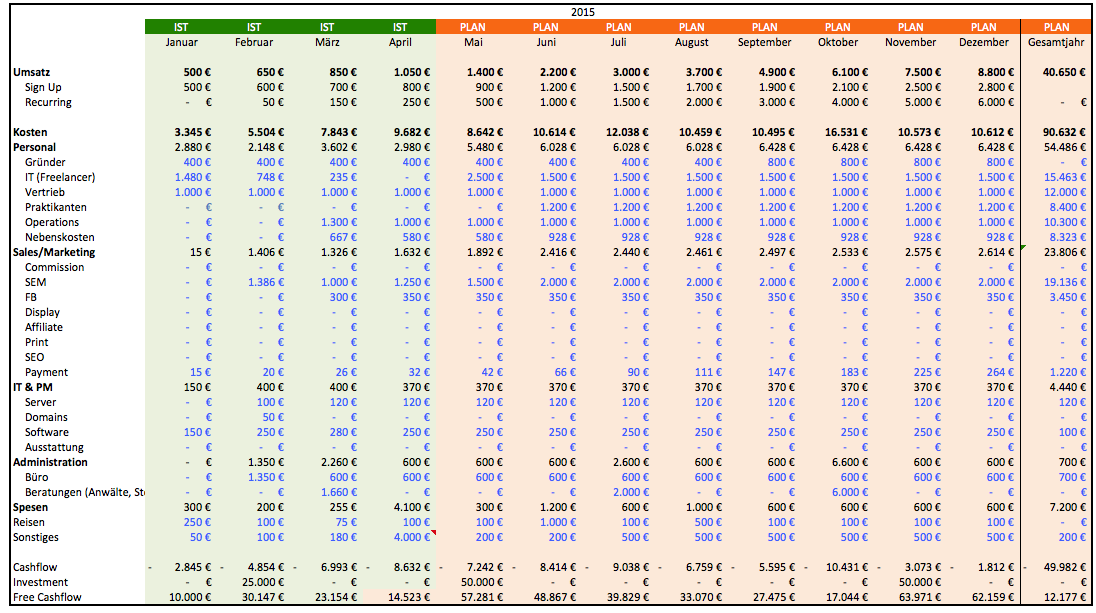Click April Spesen value 4.100 €
This screenshot has width=1096, height=613.
(412, 507)
